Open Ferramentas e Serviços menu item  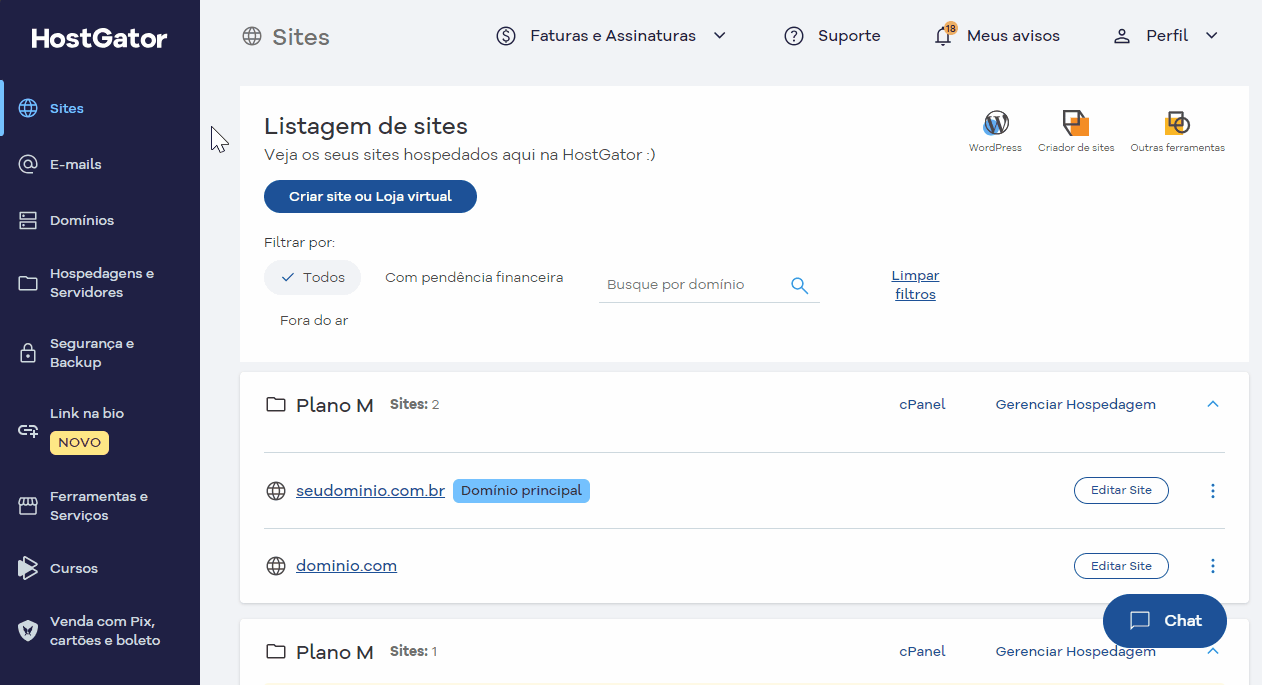100,506
